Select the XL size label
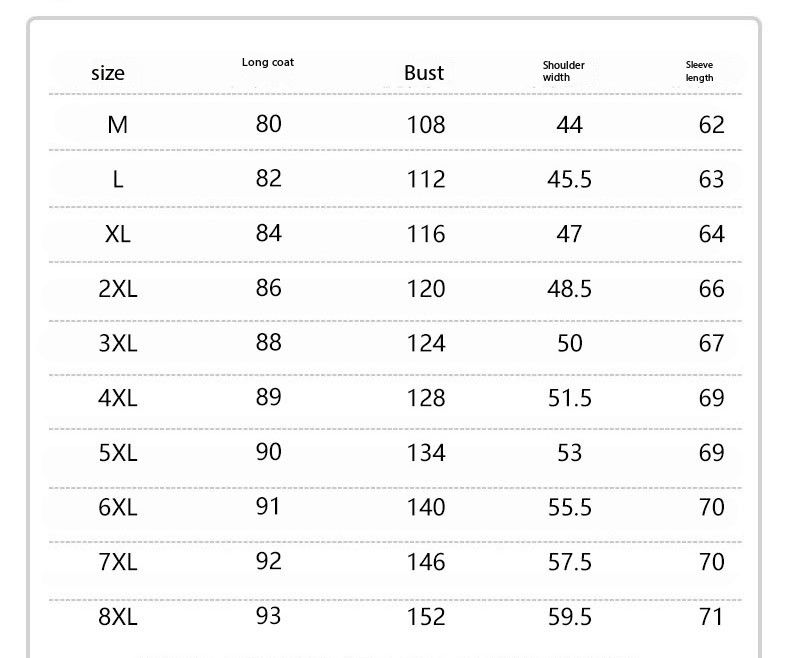This screenshot has height=658, width=790. (118, 234)
